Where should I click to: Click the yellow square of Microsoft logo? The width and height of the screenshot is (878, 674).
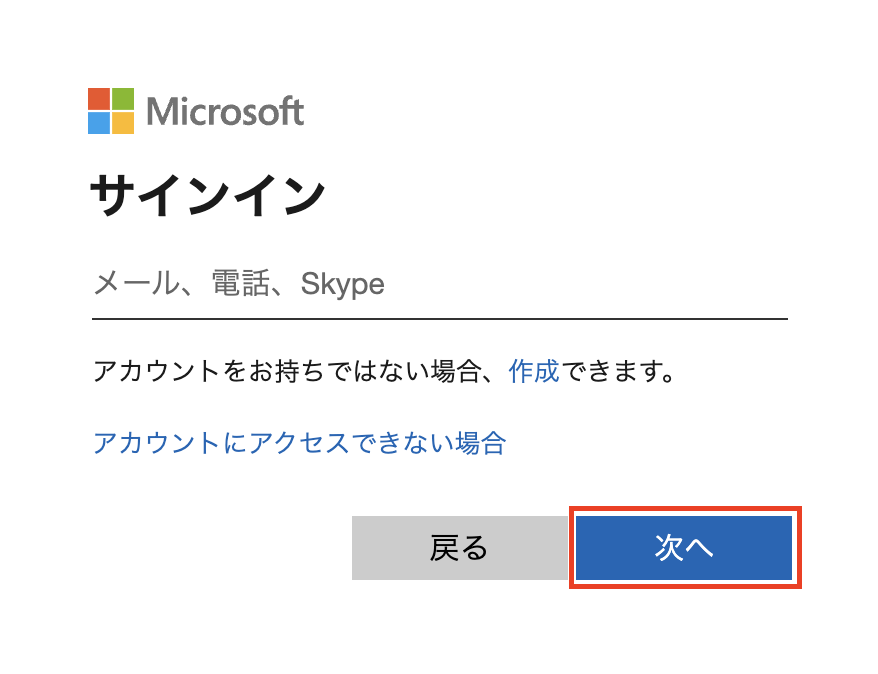point(123,123)
